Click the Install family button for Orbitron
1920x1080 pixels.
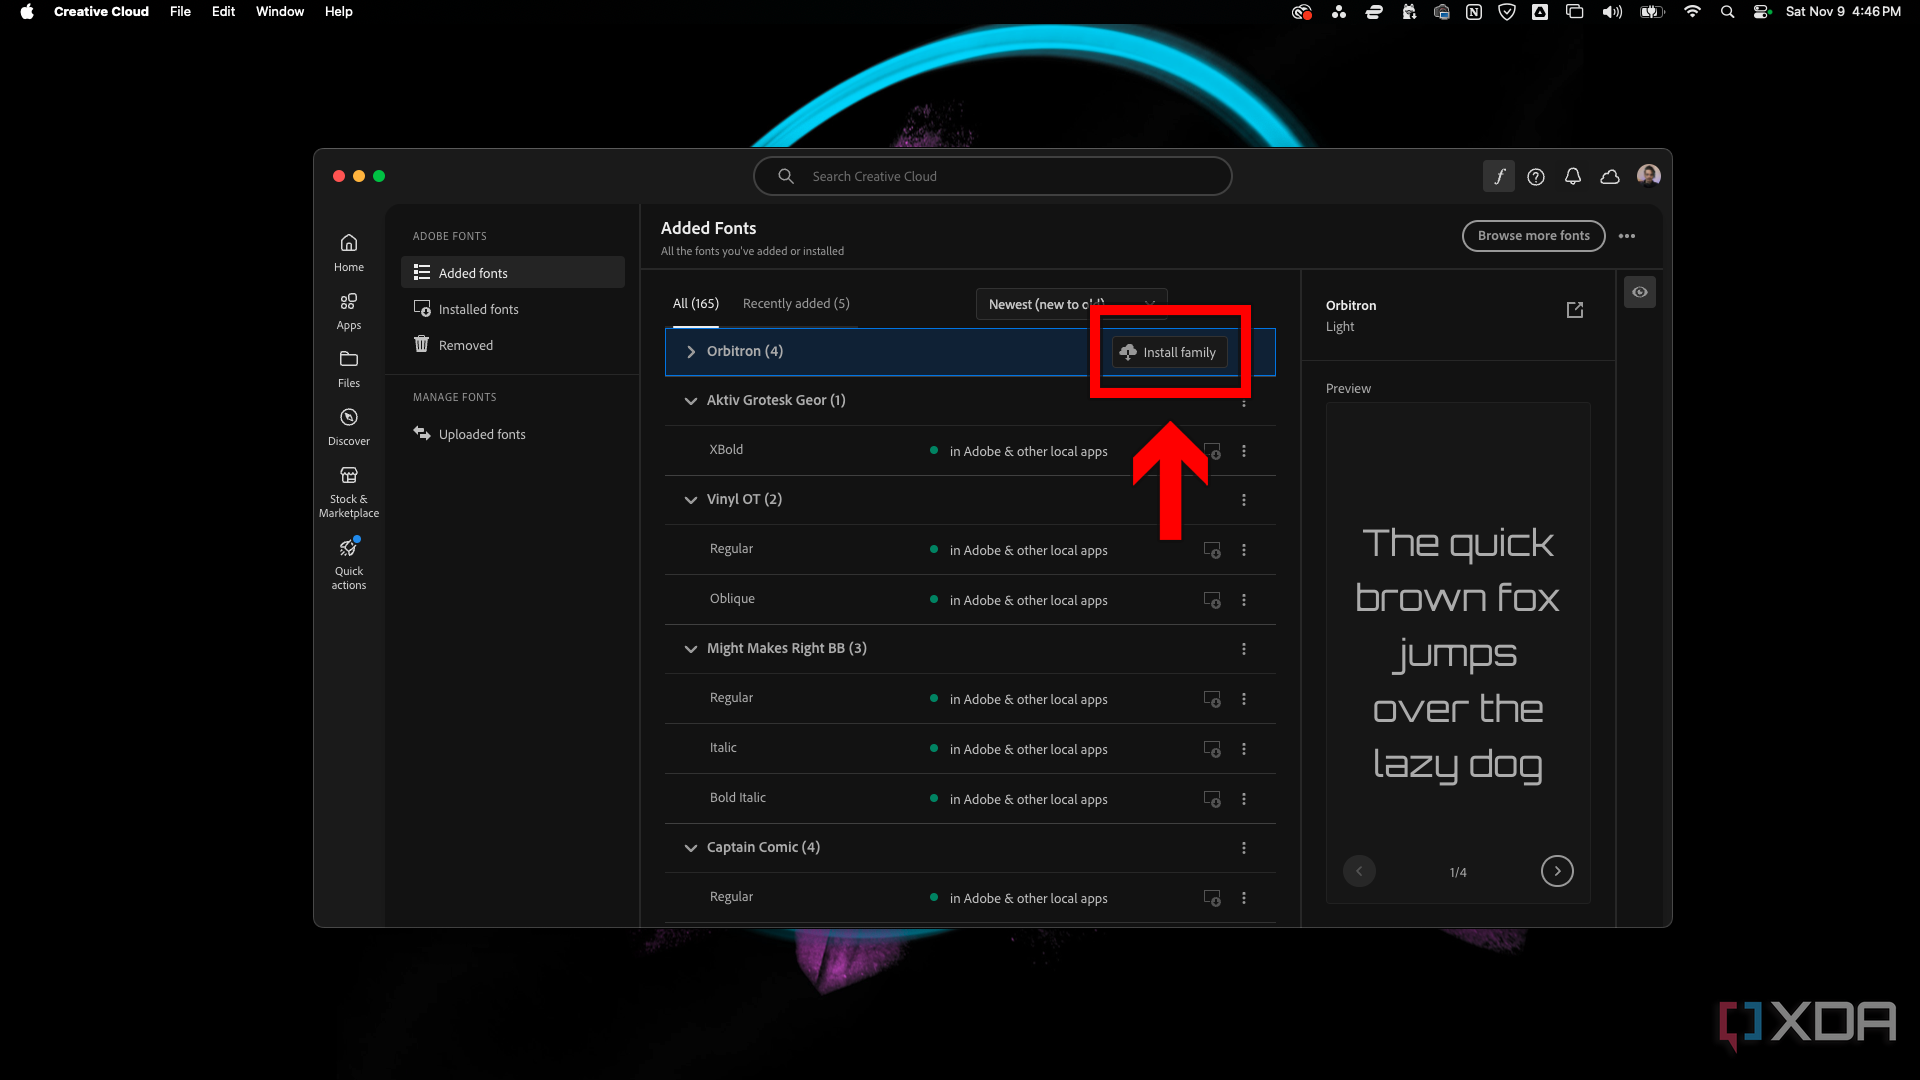[x=1167, y=352]
